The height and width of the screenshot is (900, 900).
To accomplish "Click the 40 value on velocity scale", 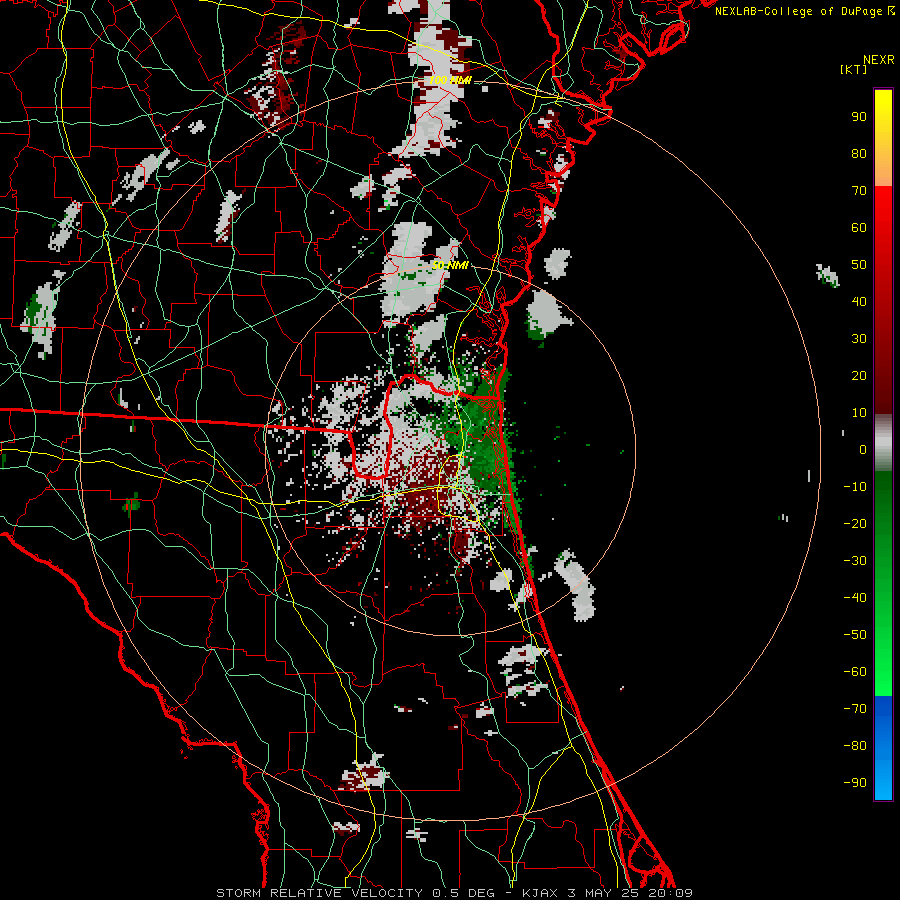I will pyautogui.click(x=859, y=302).
